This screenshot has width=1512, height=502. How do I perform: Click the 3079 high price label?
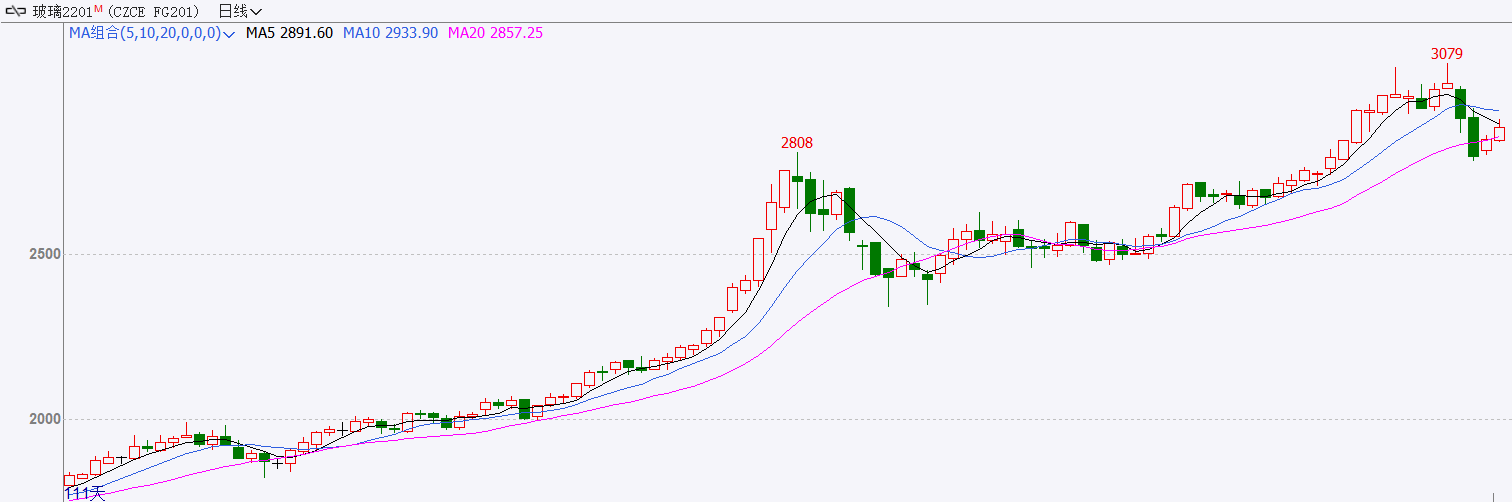[x=1447, y=54]
